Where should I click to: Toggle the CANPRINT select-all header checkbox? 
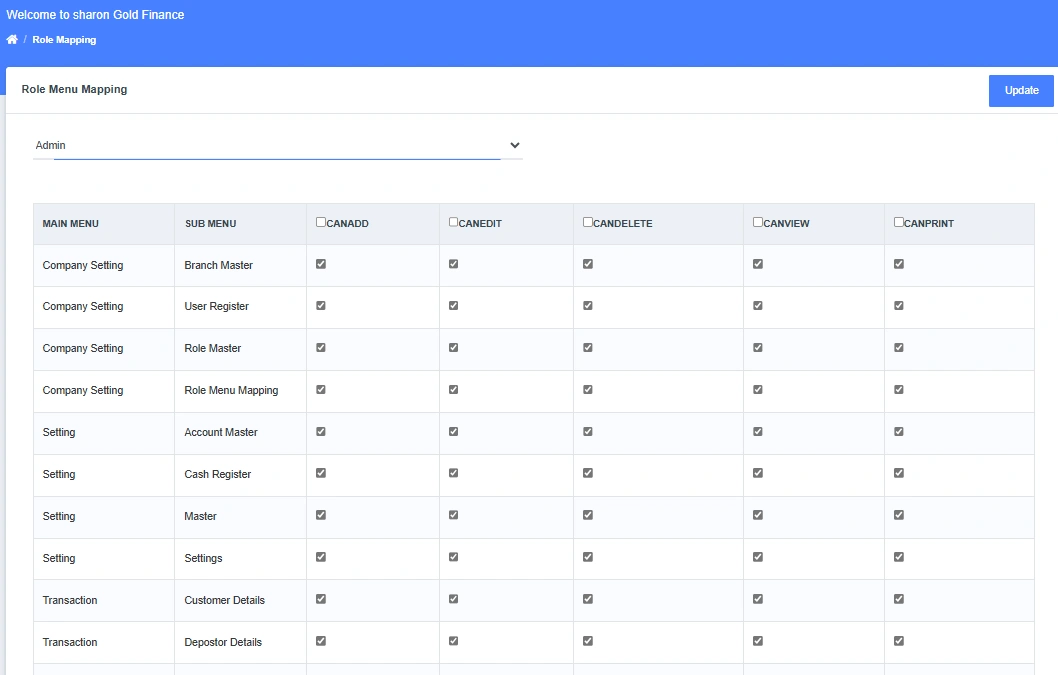899,222
